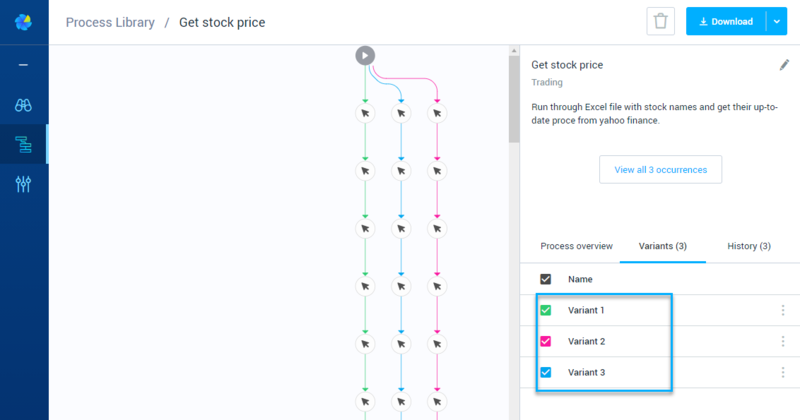
Task: Switch to the Process overview tab
Action: (576, 246)
